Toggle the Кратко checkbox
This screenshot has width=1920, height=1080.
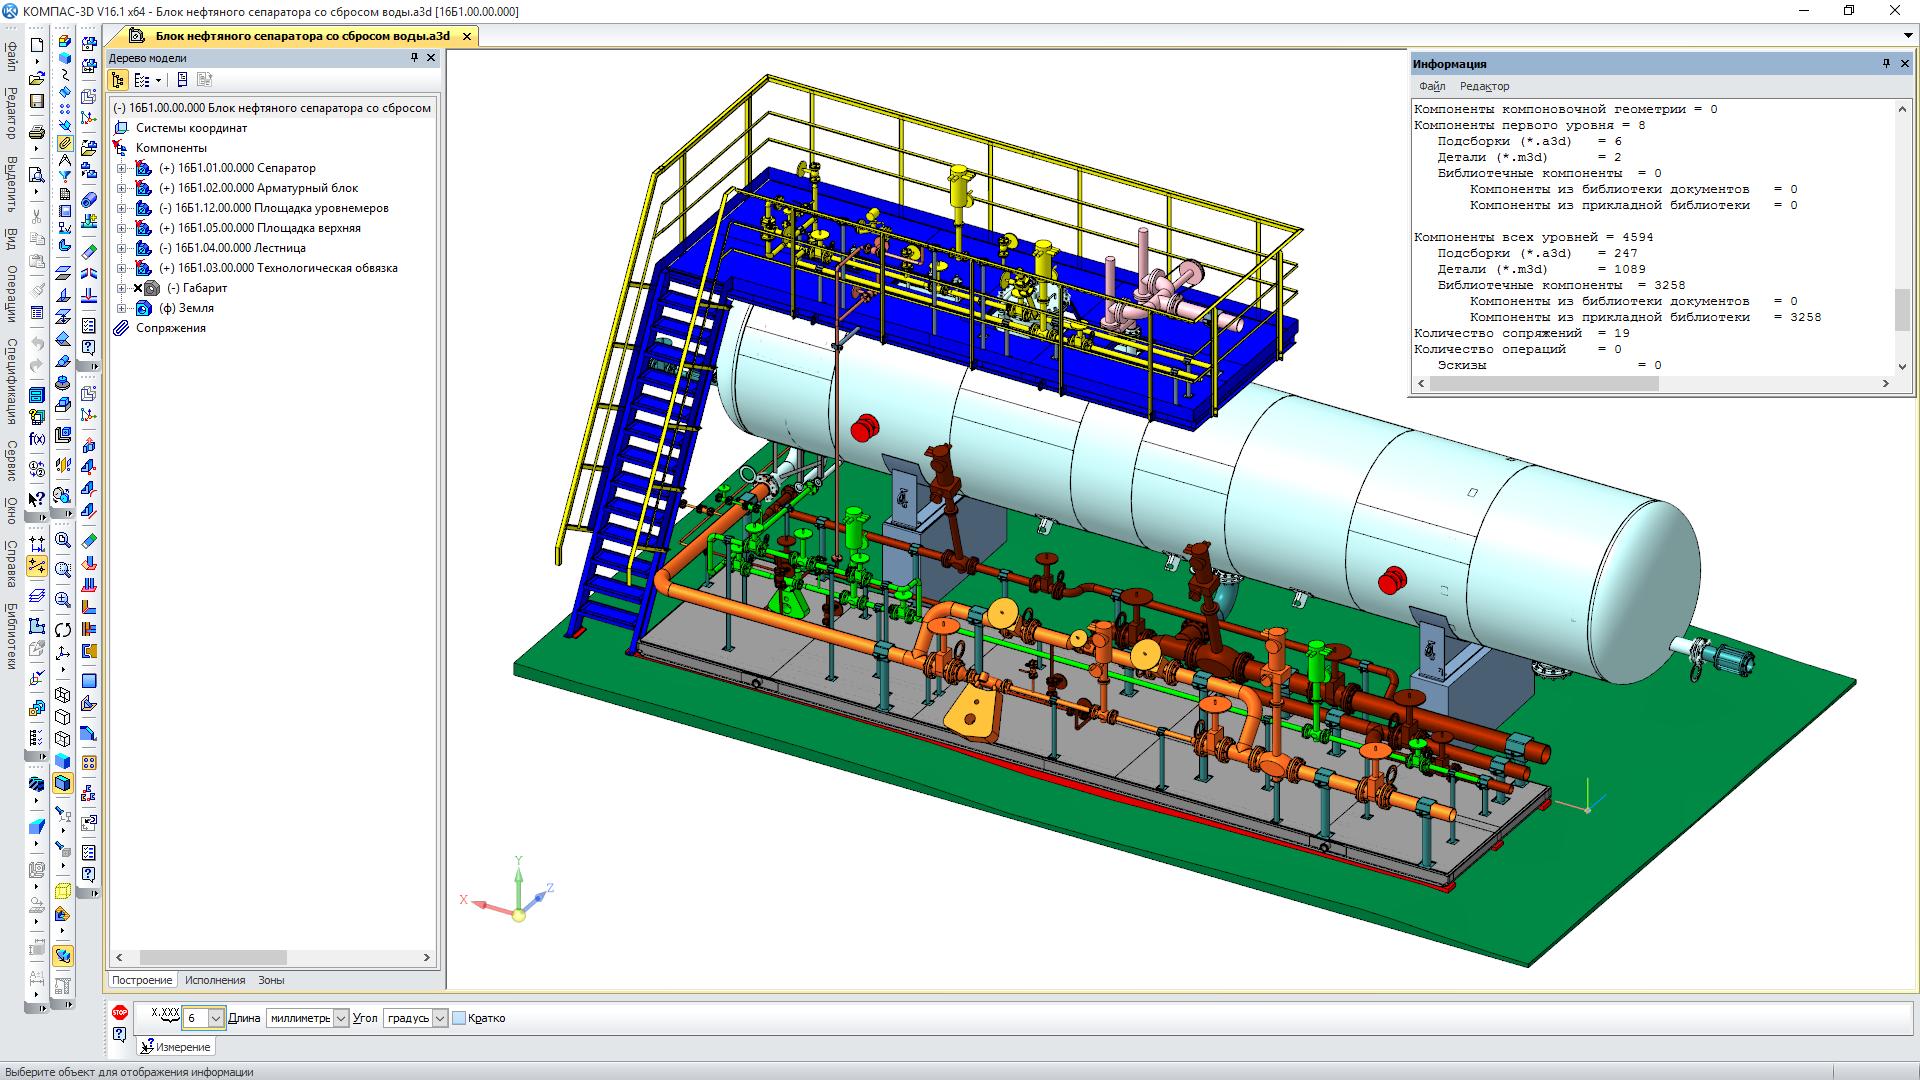tap(459, 1018)
